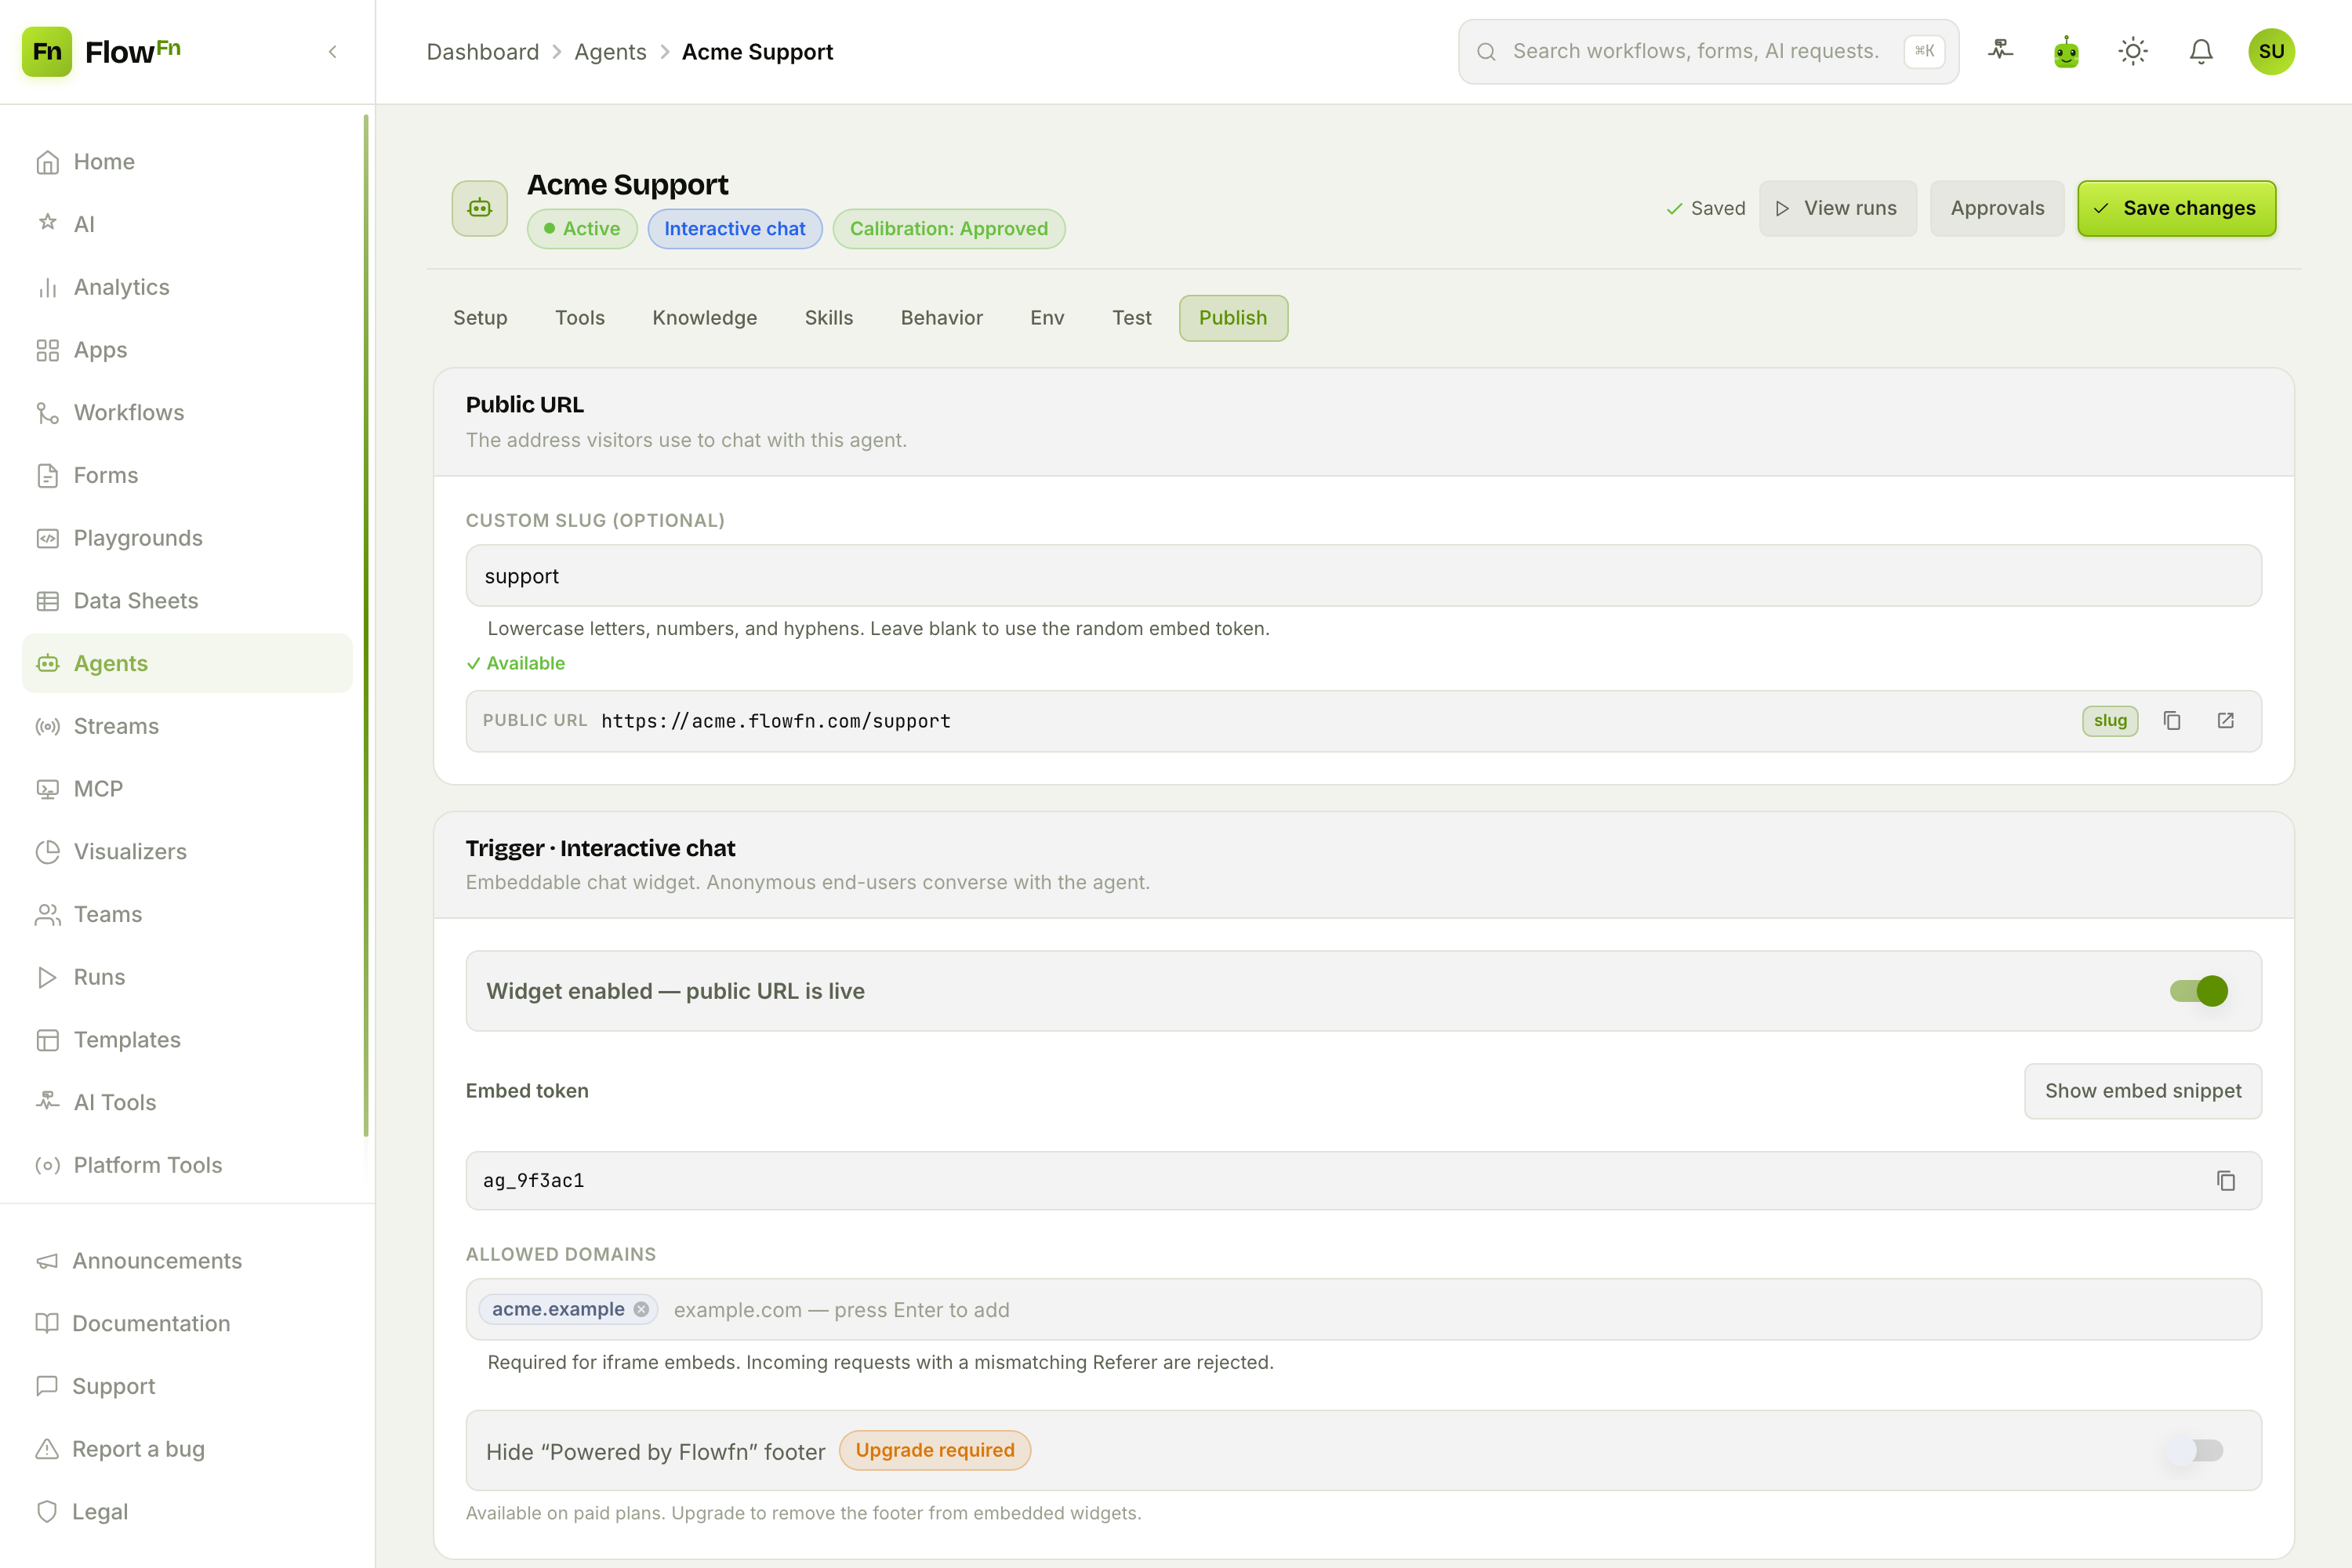Screen dimensions: 2352x1568
Task: Click the search workflows field
Action: click(x=1708, y=51)
